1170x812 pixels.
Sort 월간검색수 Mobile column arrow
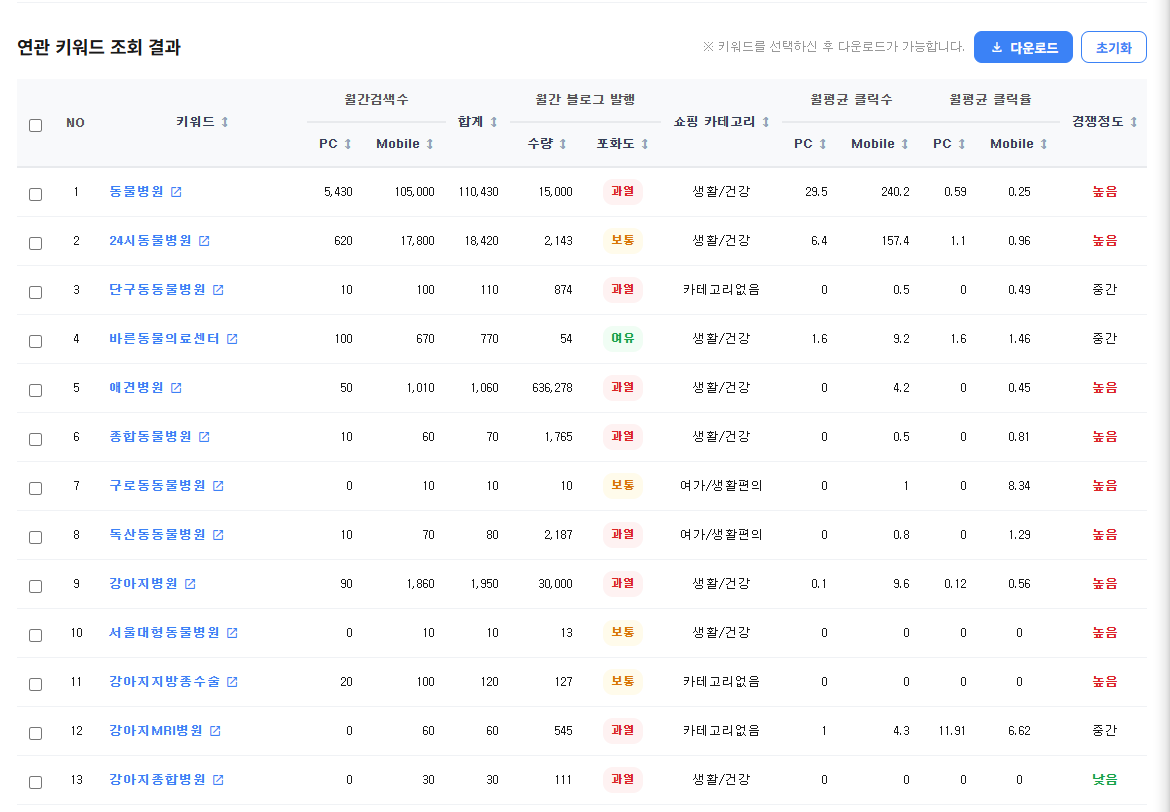click(x=430, y=144)
